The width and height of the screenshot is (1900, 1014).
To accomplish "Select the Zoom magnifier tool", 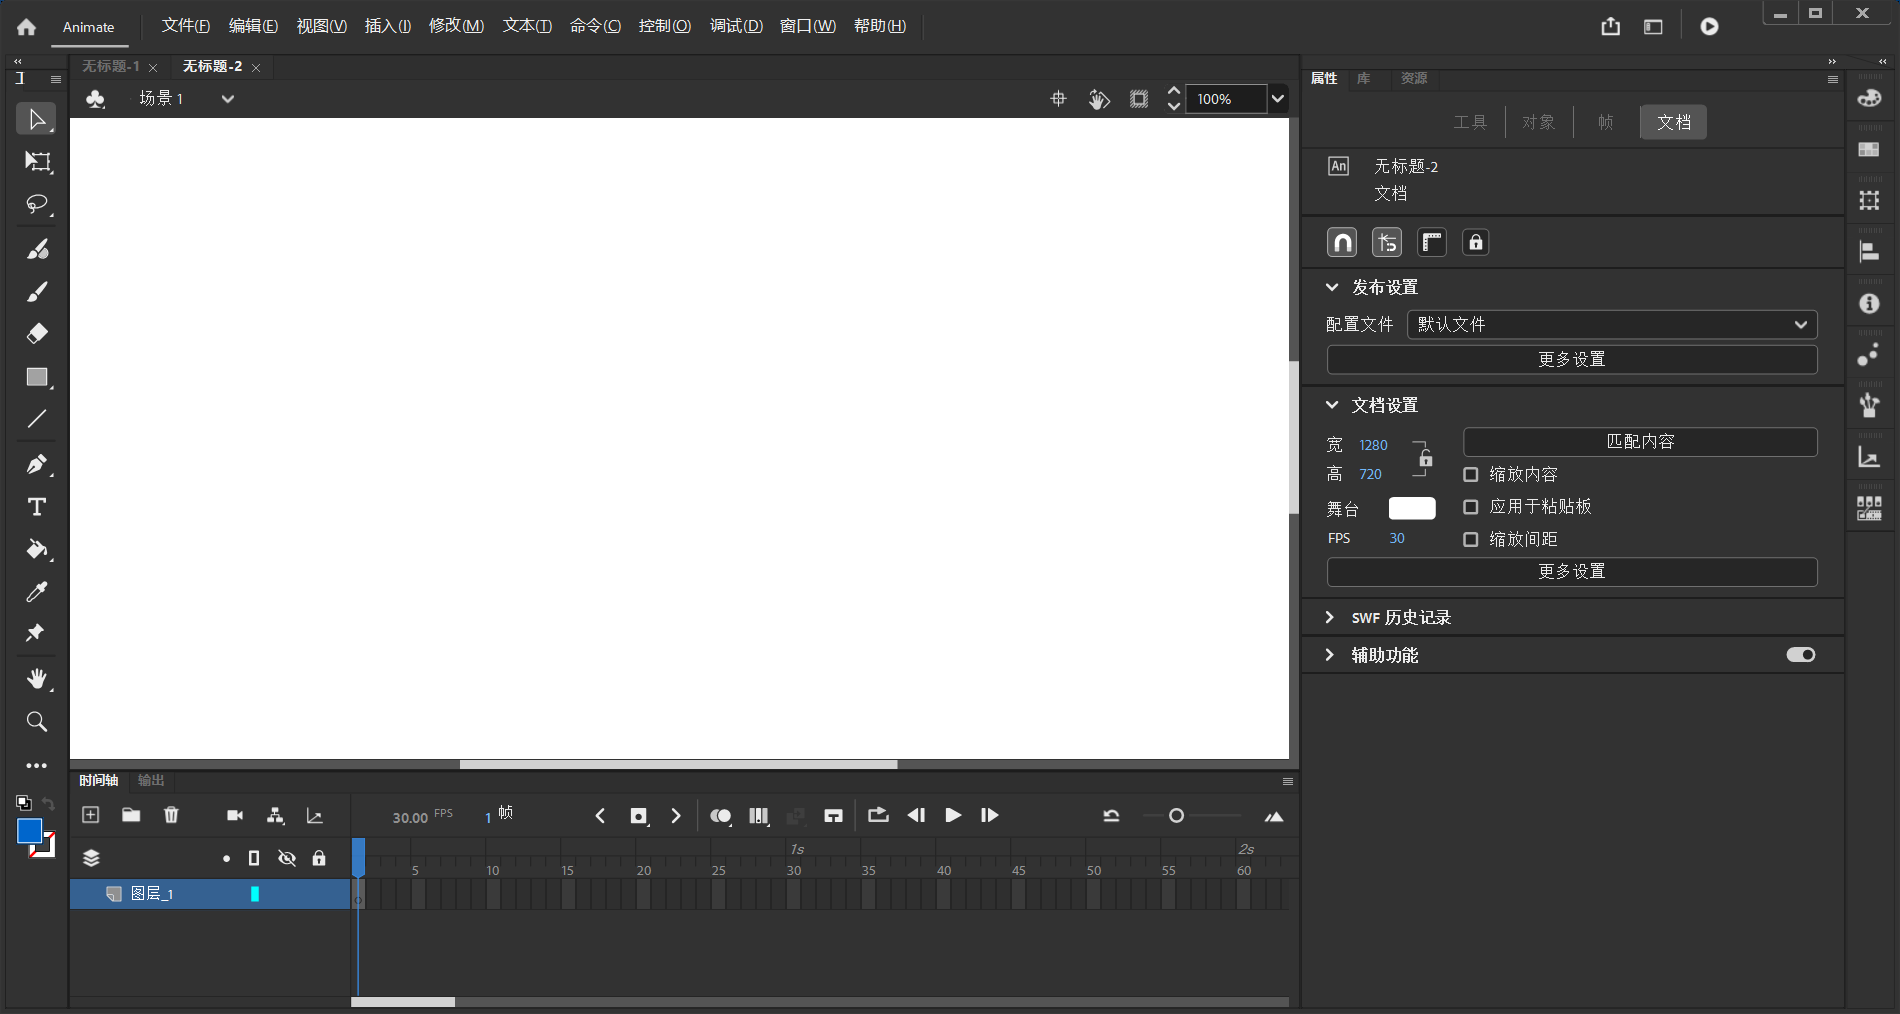I will pos(37,721).
